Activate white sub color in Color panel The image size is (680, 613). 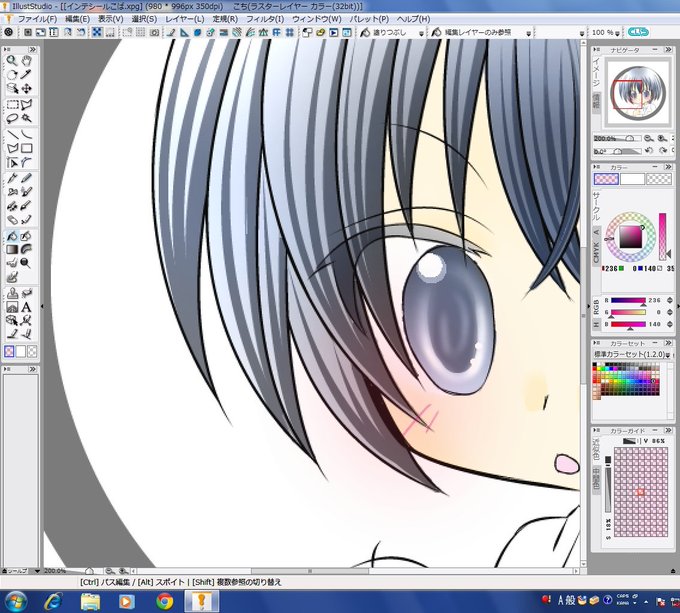(x=632, y=179)
